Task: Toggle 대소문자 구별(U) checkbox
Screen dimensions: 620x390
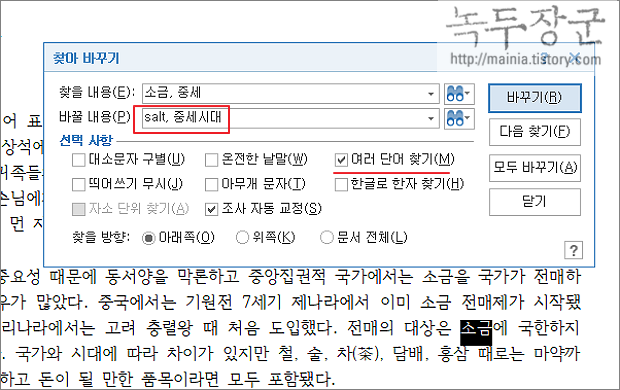Action: click(x=79, y=160)
